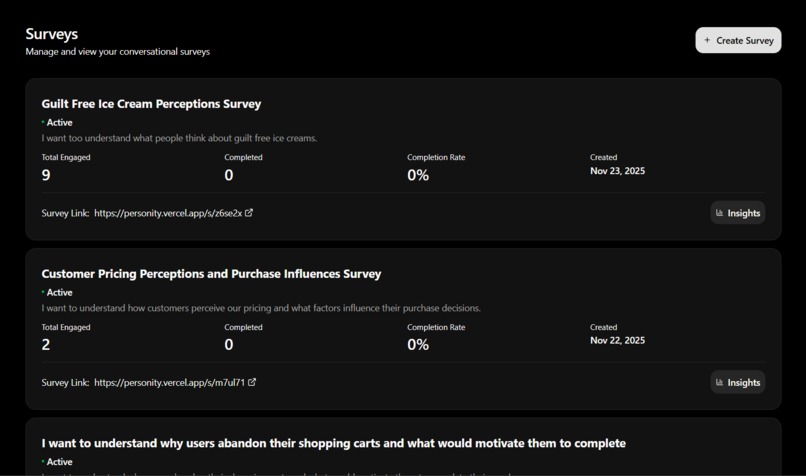This screenshot has height=476, width=806.
Task: Select the Guilt Free Ice Cream Perceptions Survey title
Action: point(151,104)
